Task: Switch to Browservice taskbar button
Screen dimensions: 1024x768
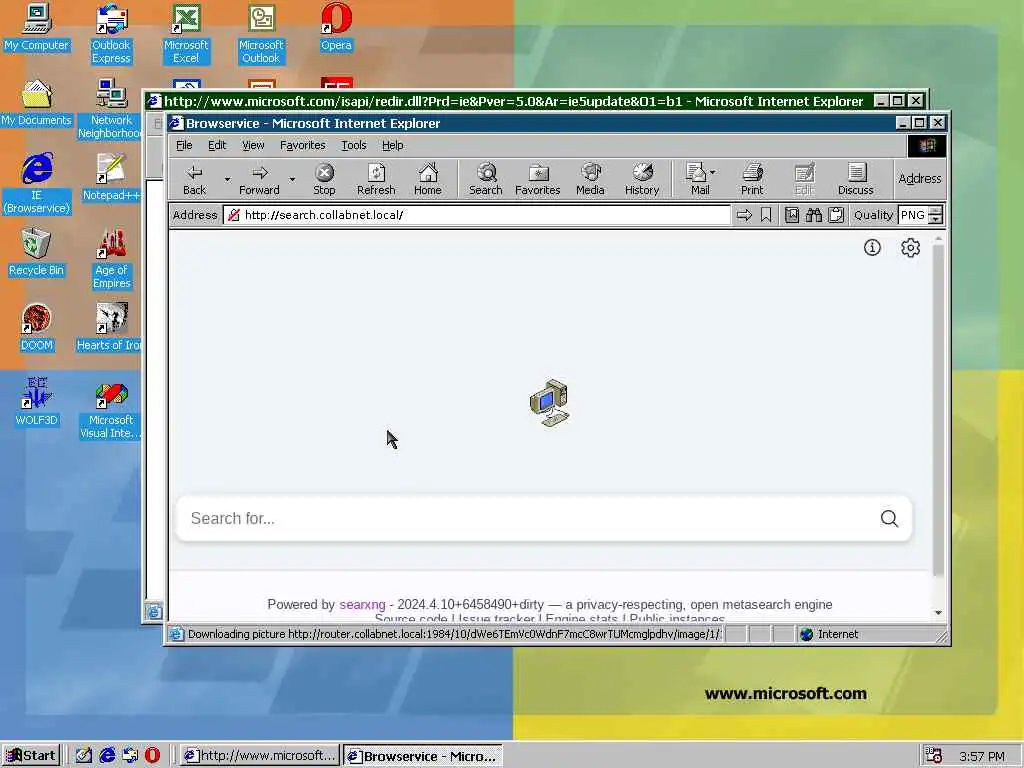Action: point(423,756)
